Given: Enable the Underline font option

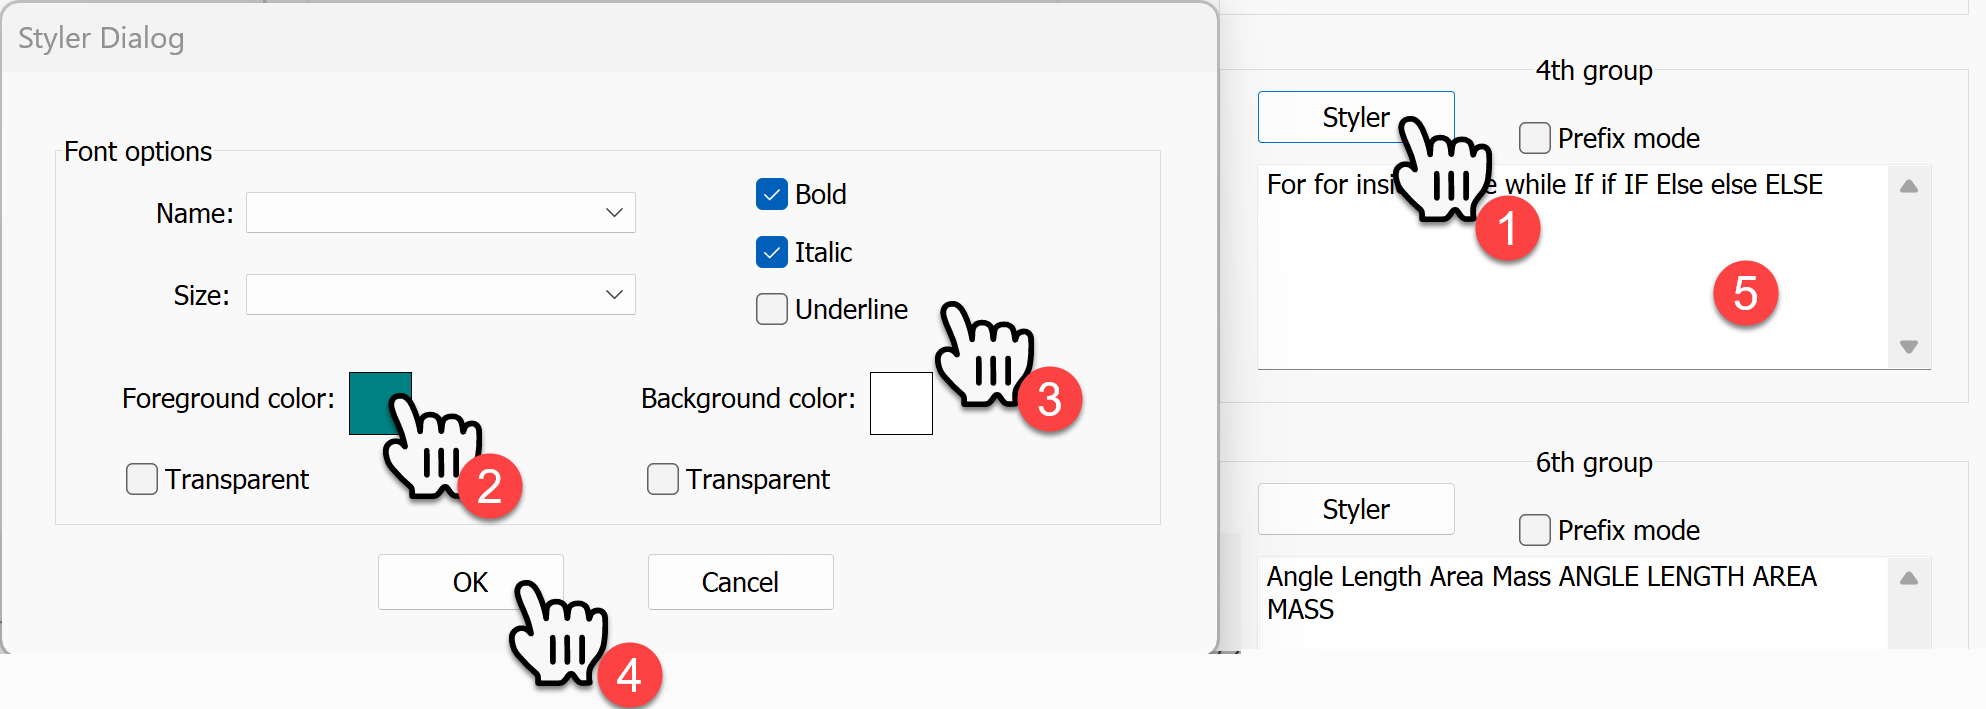Looking at the screenshot, I should 771,309.
